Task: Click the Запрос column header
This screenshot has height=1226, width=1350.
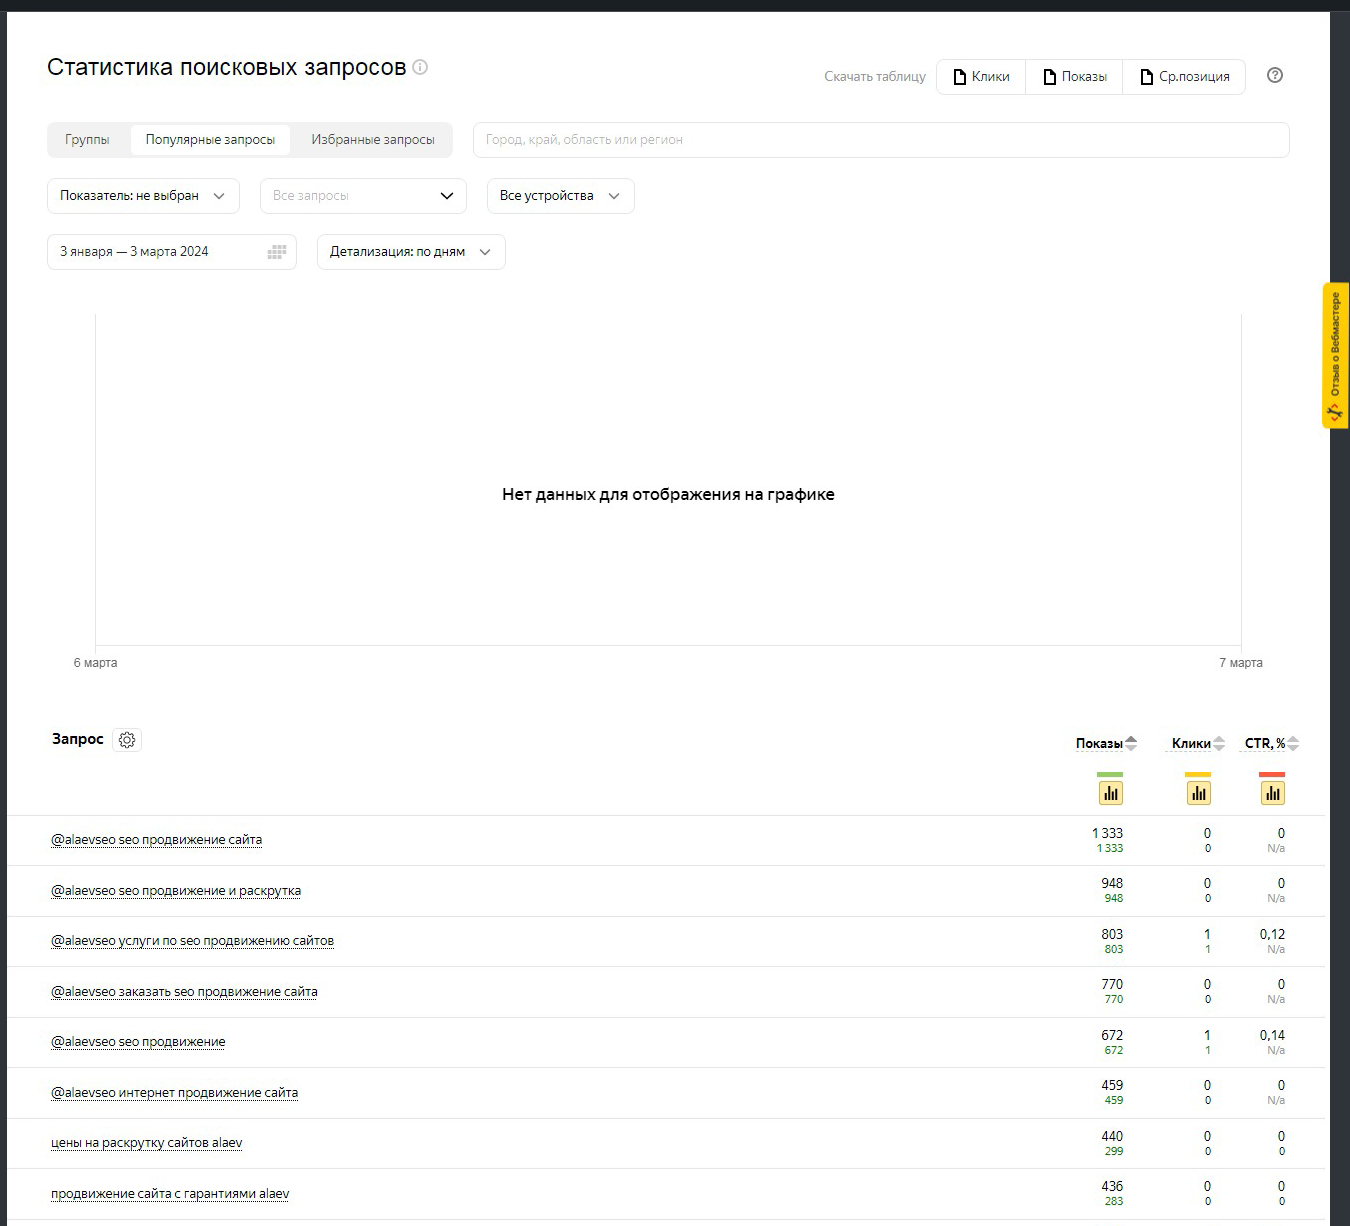Action: click(x=78, y=739)
